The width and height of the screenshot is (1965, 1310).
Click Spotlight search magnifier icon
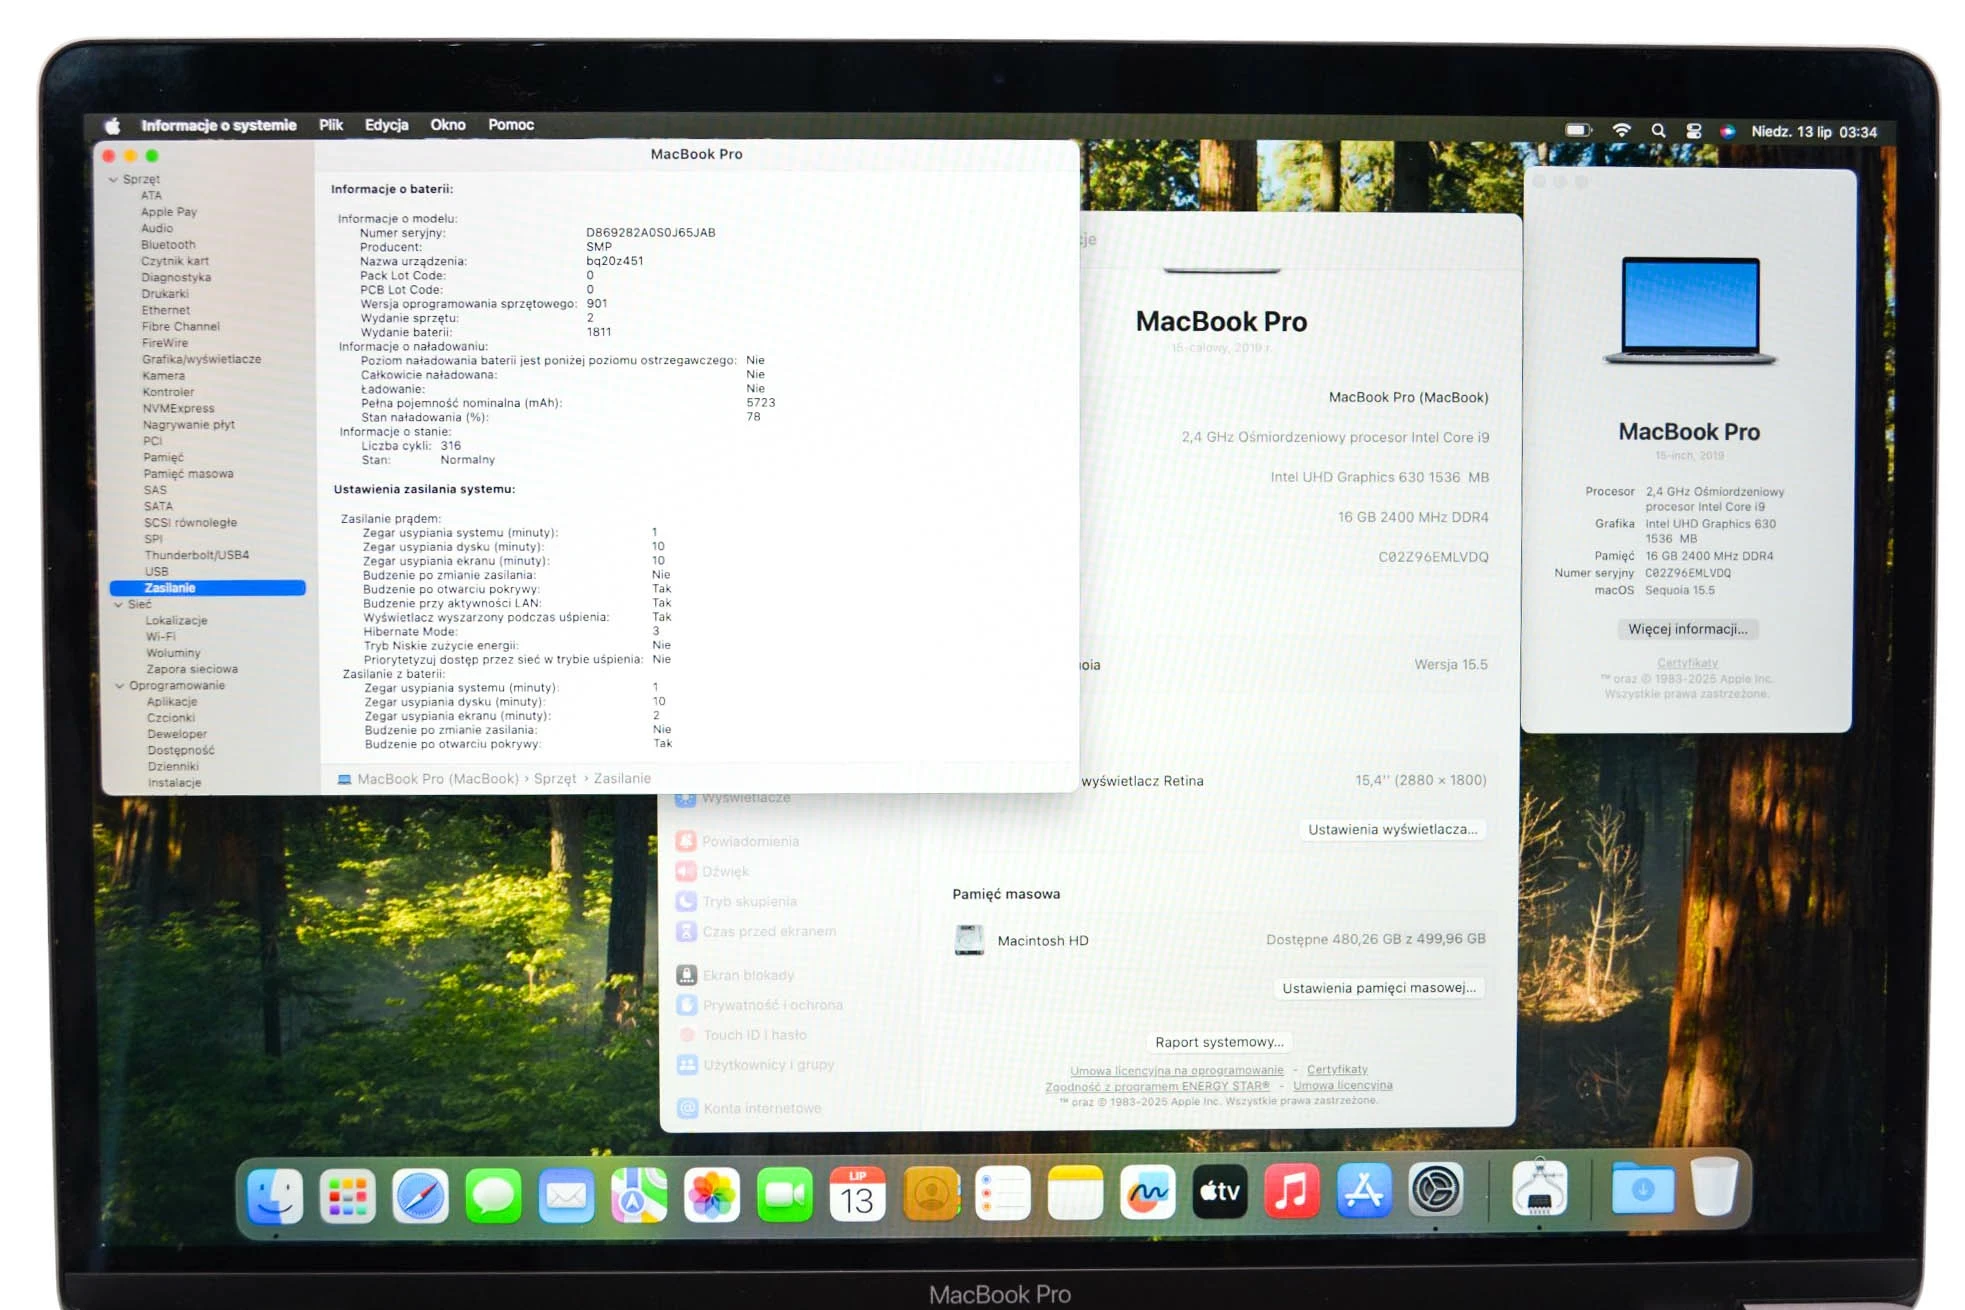pyautogui.click(x=1658, y=131)
